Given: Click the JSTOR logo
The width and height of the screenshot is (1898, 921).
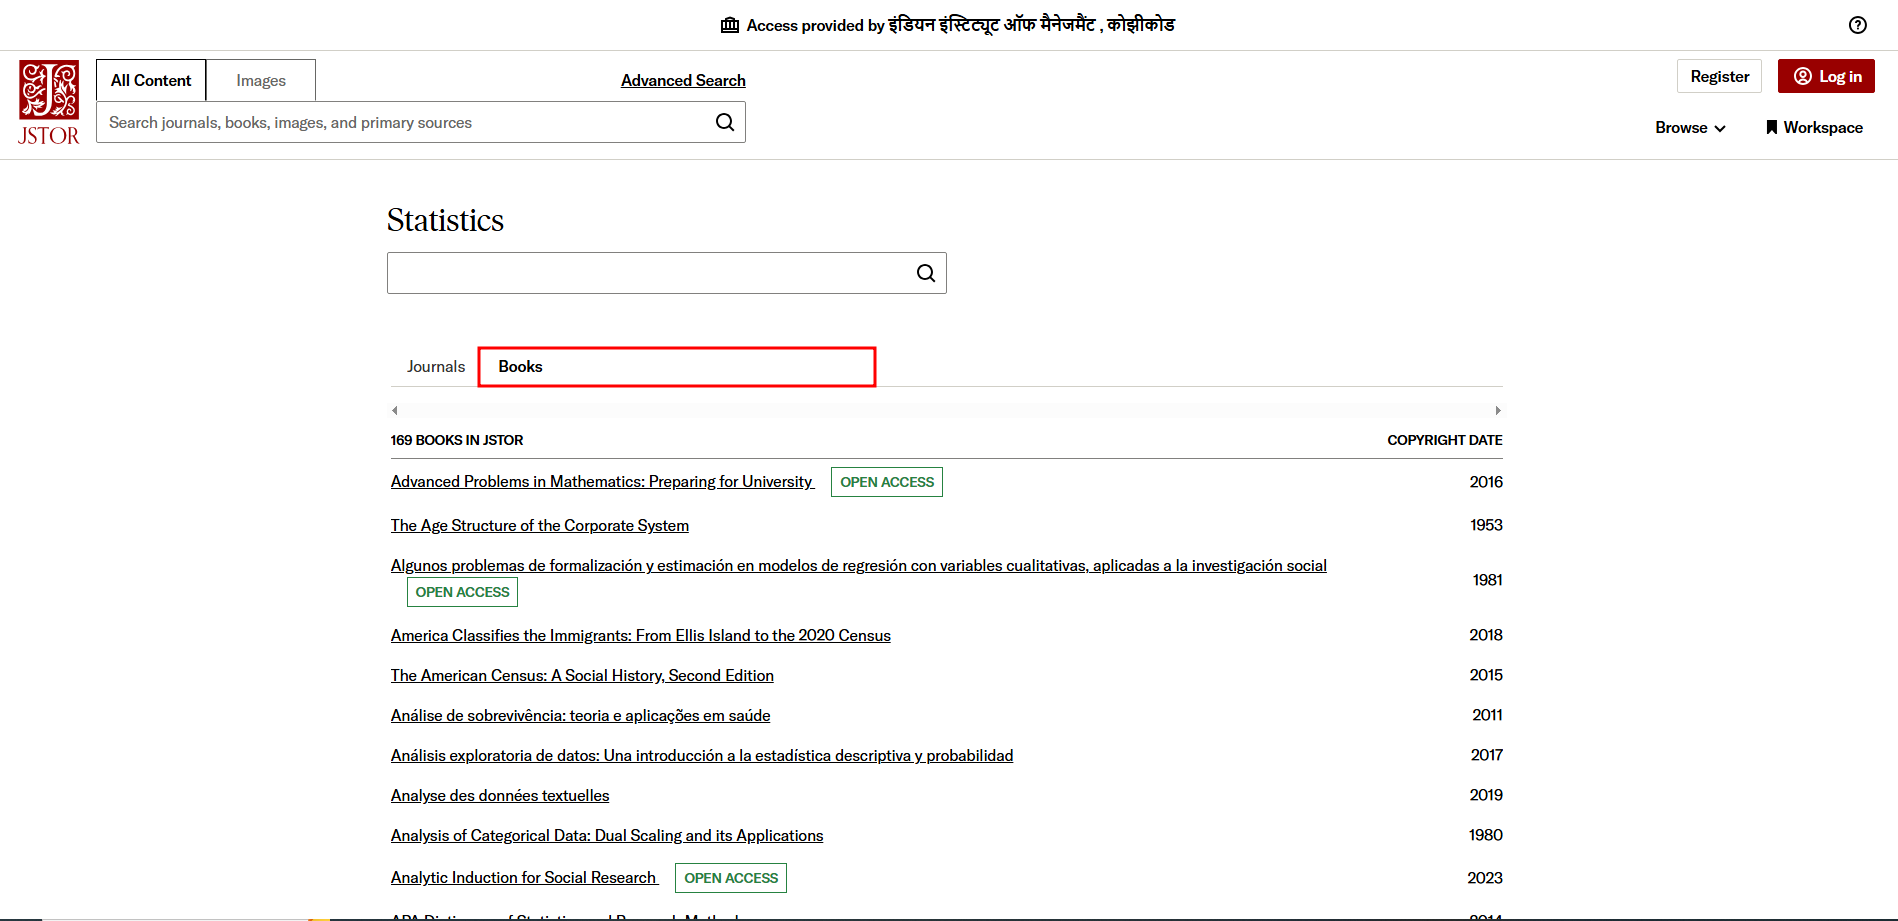Looking at the screenshot, I should point(48,103).
